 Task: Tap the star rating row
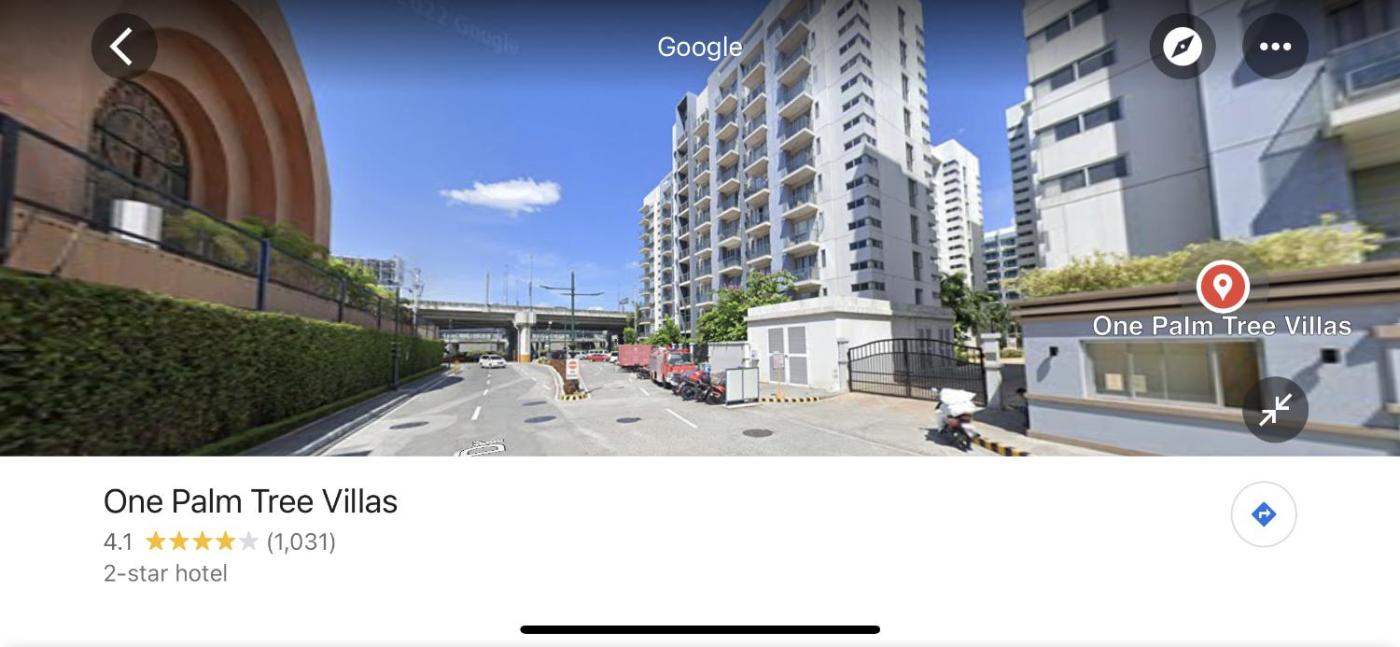pos(219,542)
